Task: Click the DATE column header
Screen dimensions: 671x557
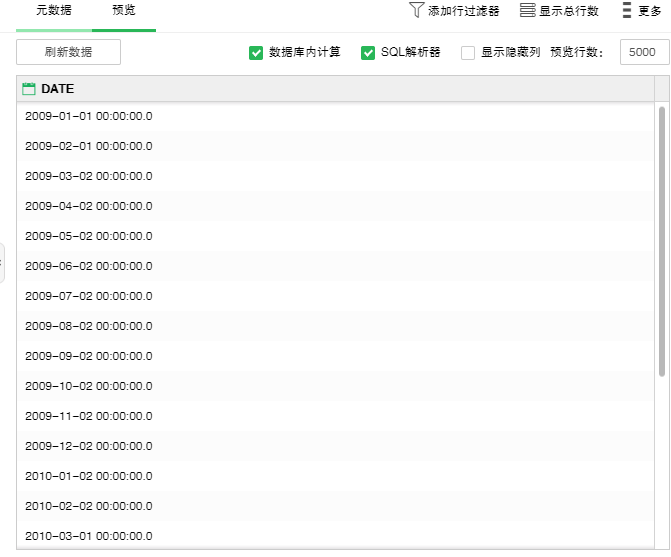Action: coord(57,89)
